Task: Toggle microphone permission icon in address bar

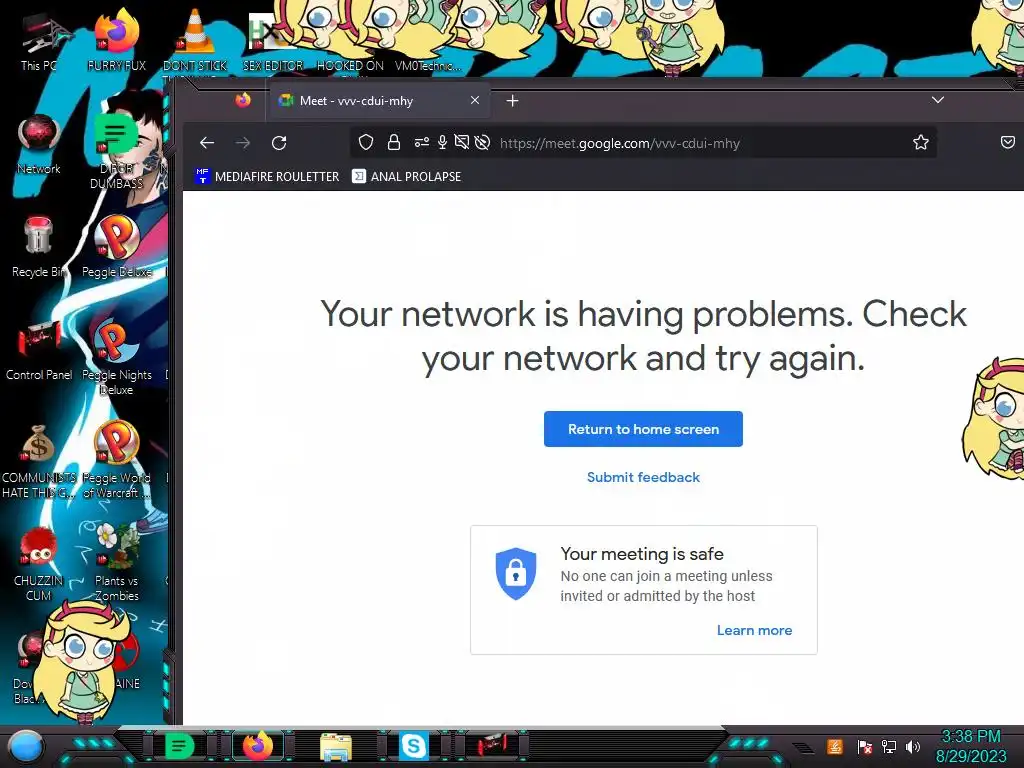Action: tap(442, 142)
